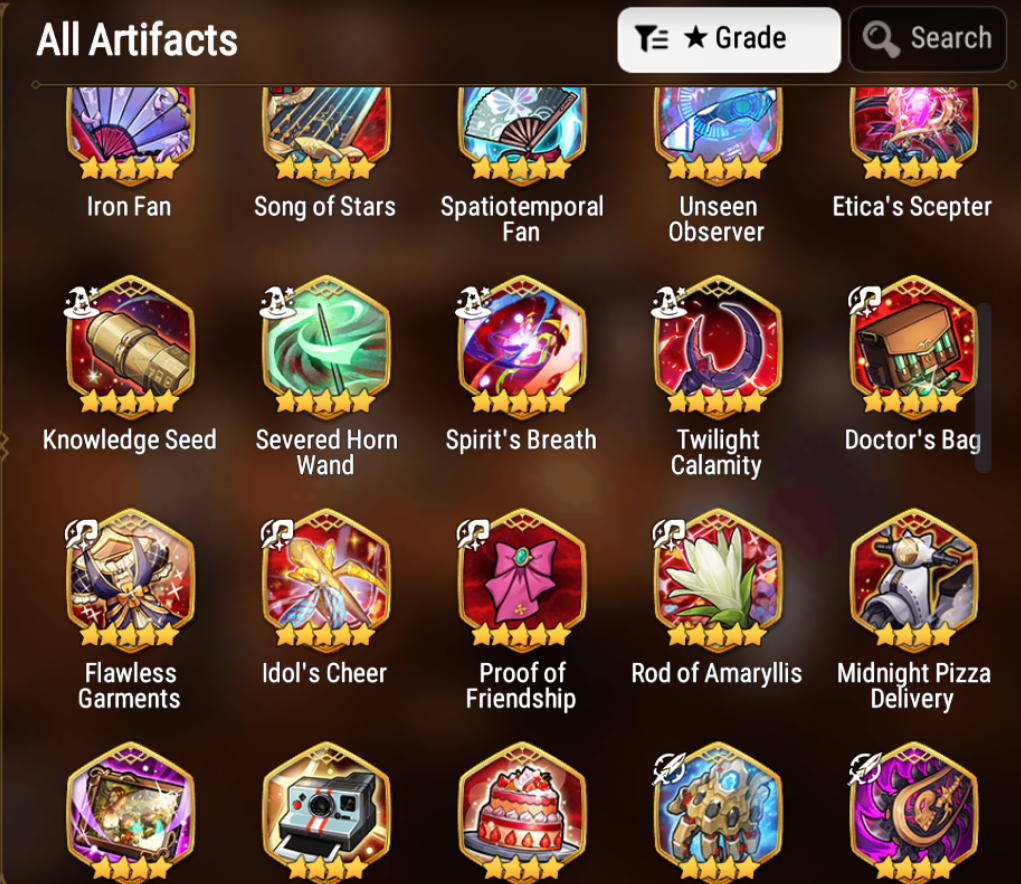Open Midnight Pizza Delivery scooter artifact

[914, 579]
